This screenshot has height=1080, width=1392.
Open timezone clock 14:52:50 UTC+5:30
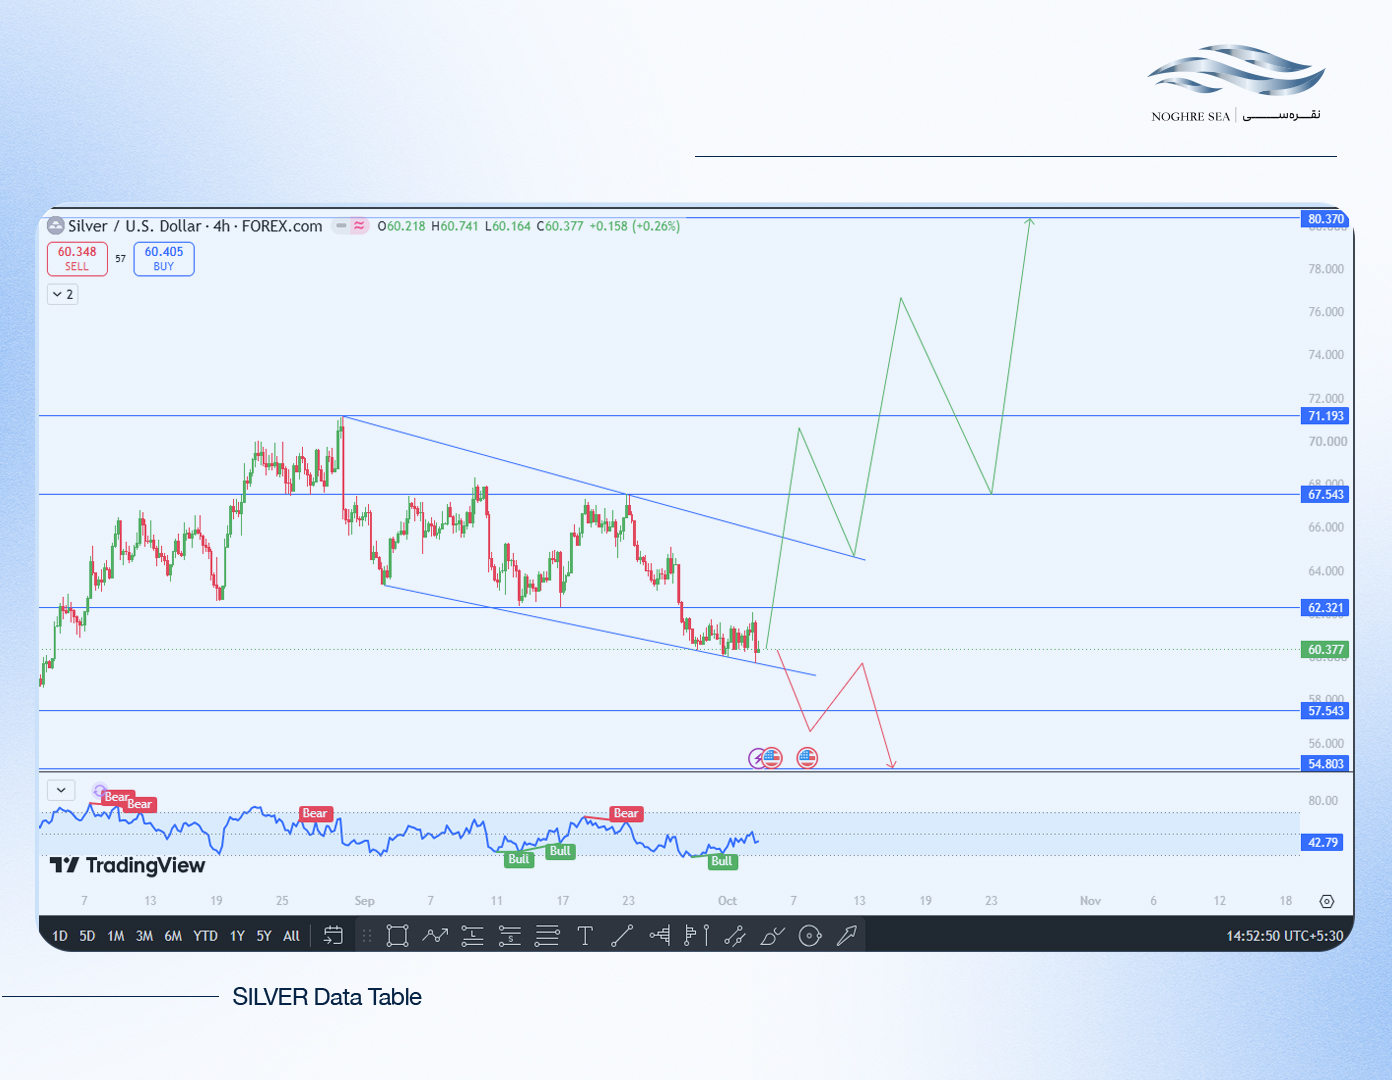pos(1285,936)
